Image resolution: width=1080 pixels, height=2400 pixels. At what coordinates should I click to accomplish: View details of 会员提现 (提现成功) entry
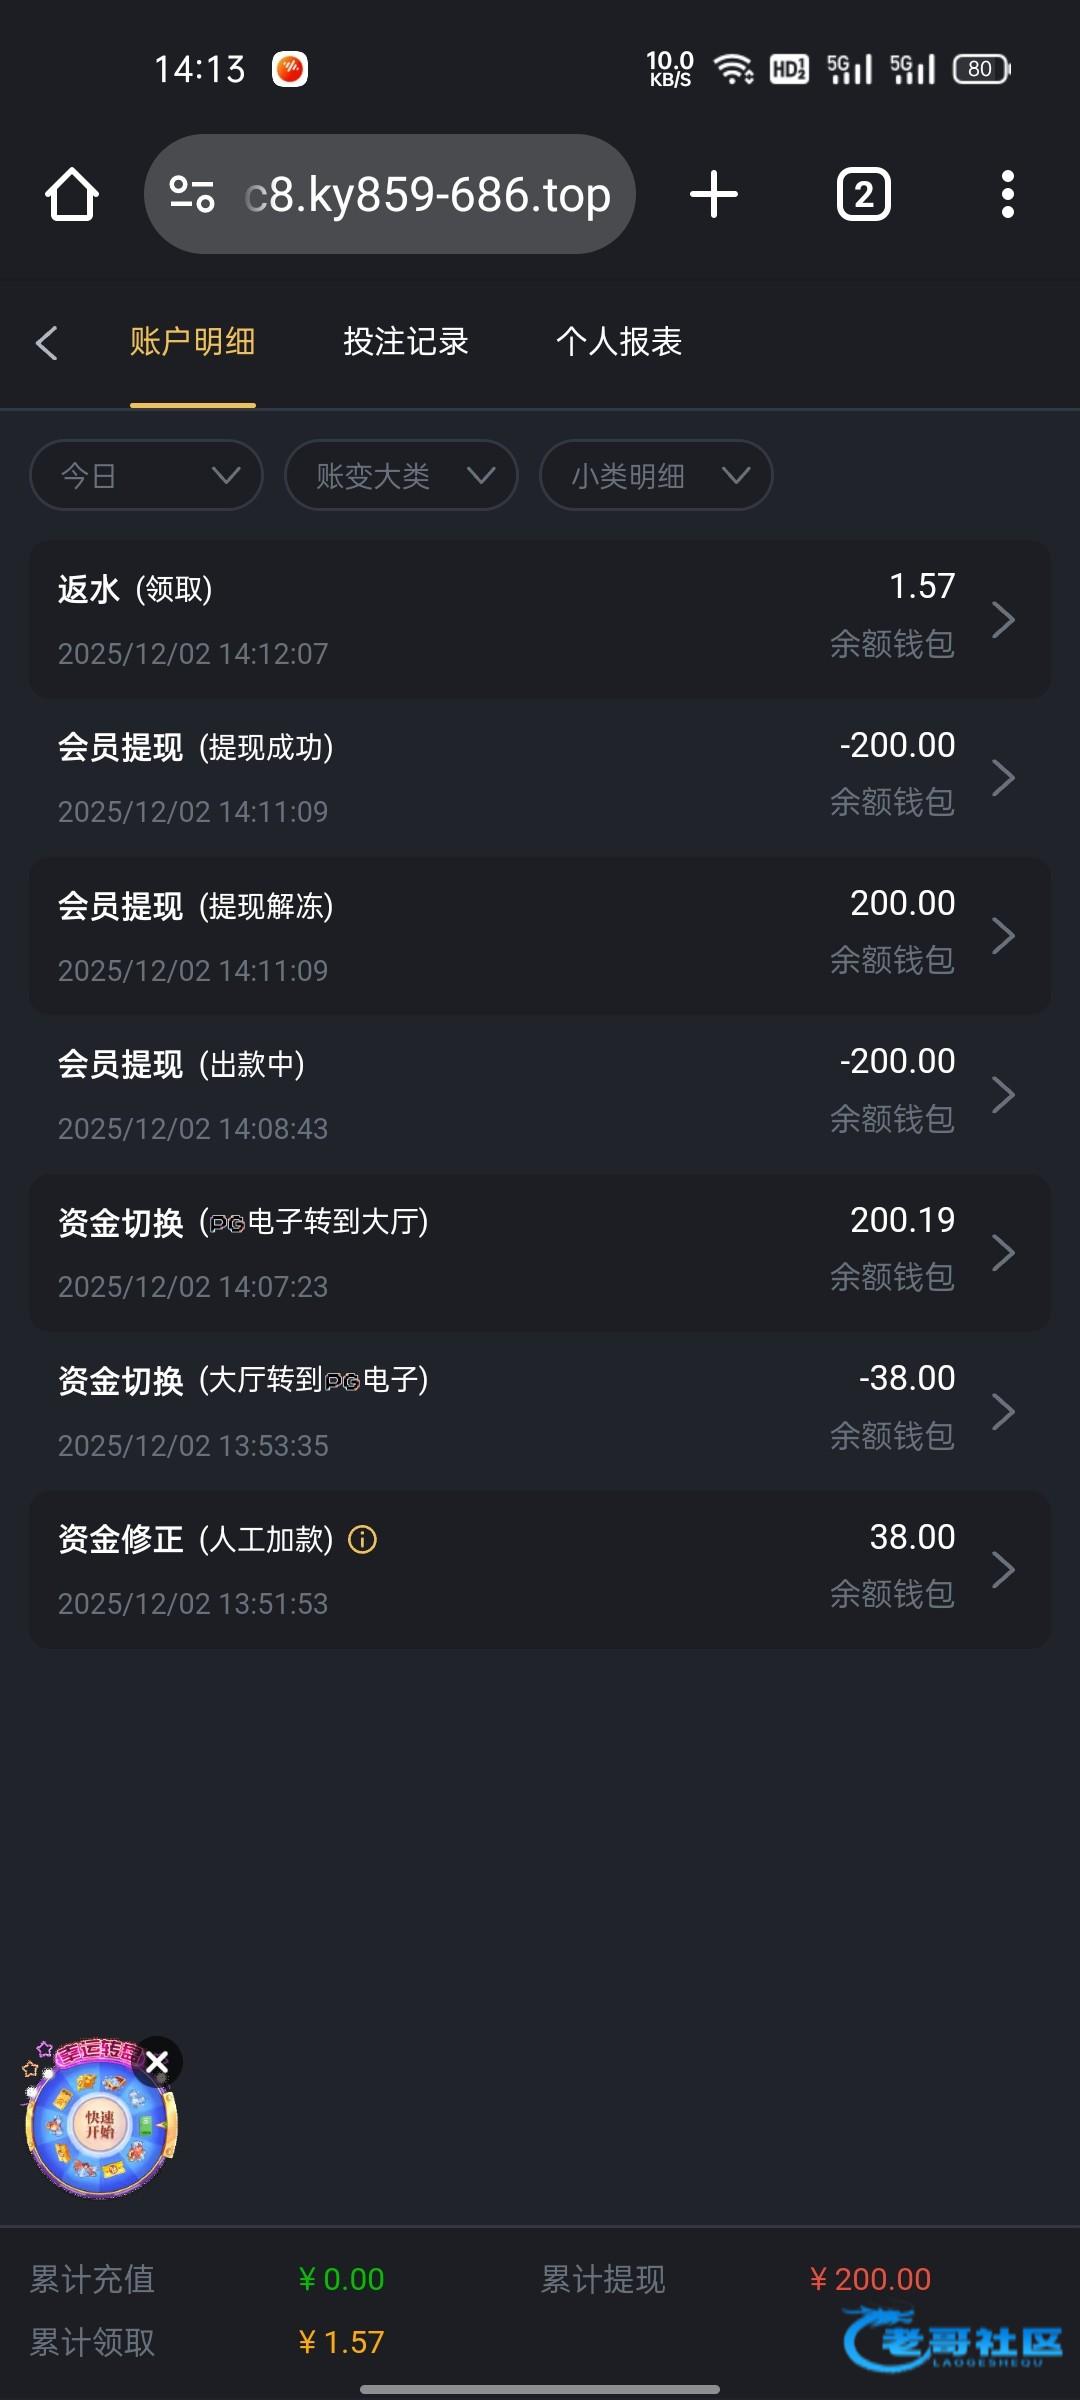(540, 778)
